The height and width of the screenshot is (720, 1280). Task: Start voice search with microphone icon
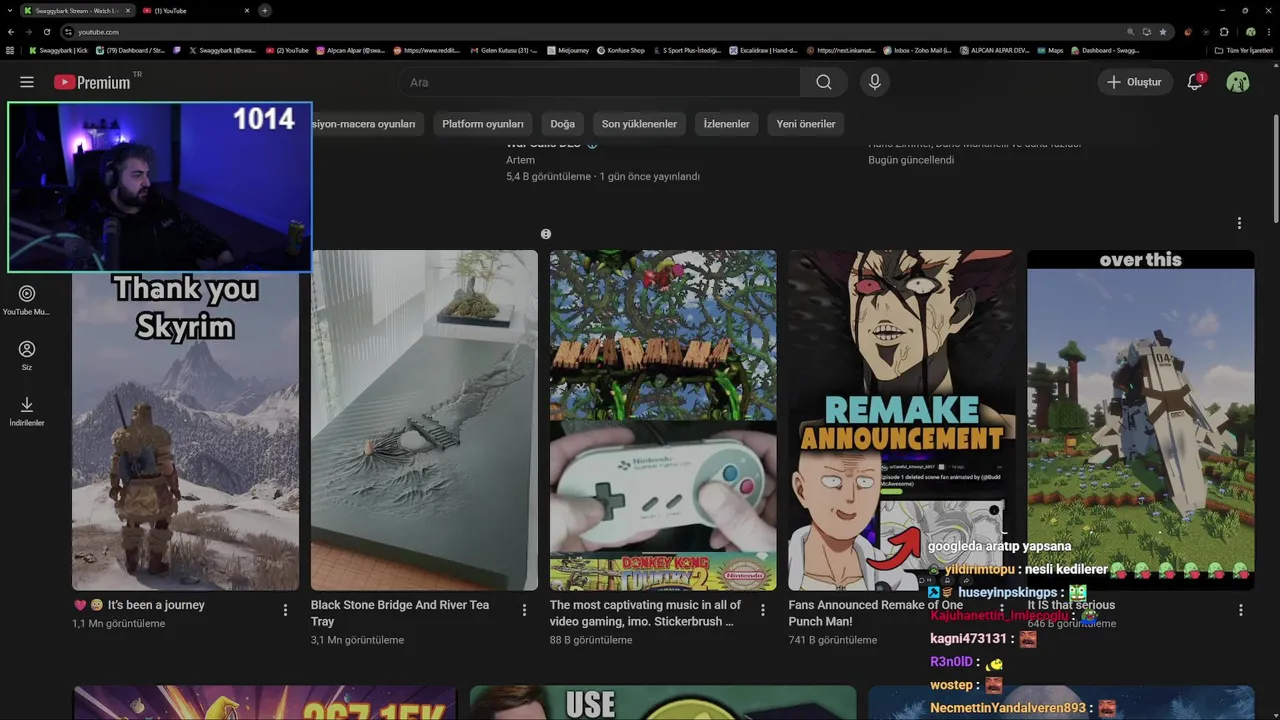[x=875, y=82]
